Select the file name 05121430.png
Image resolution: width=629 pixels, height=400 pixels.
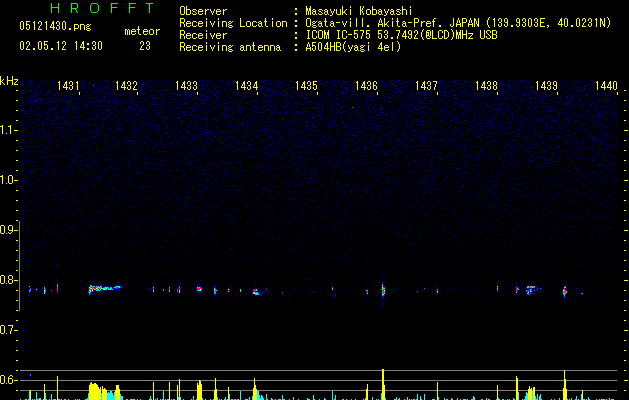click(x=55, y=26)
